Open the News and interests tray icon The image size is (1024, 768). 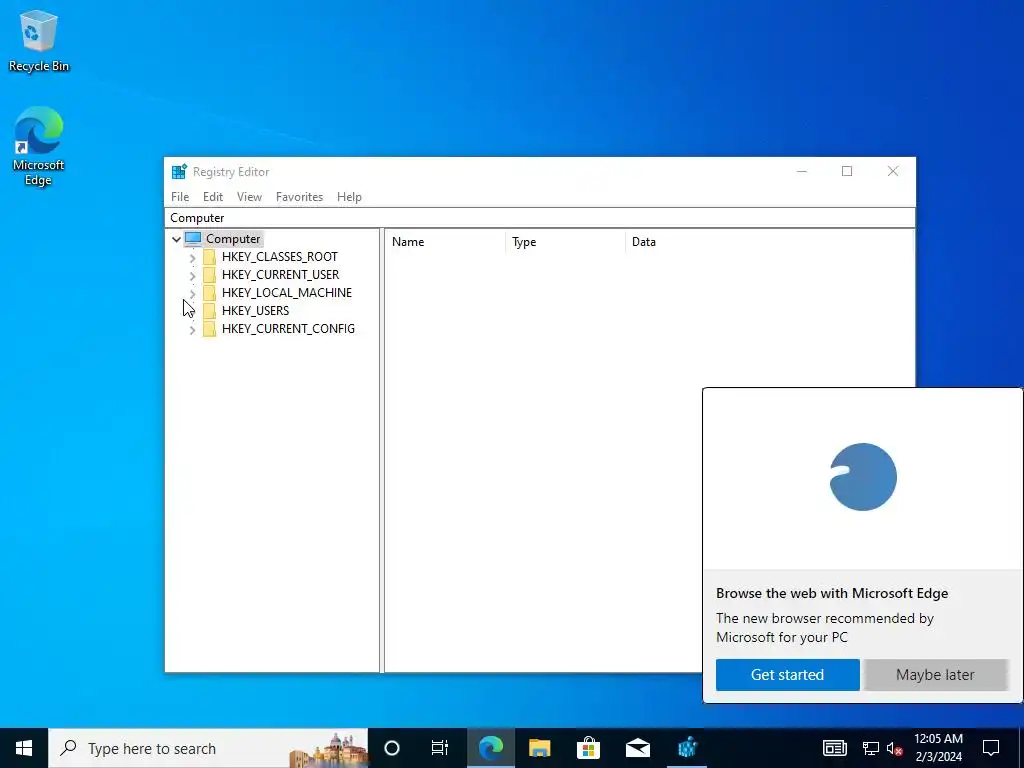click(x=835, y=748)
